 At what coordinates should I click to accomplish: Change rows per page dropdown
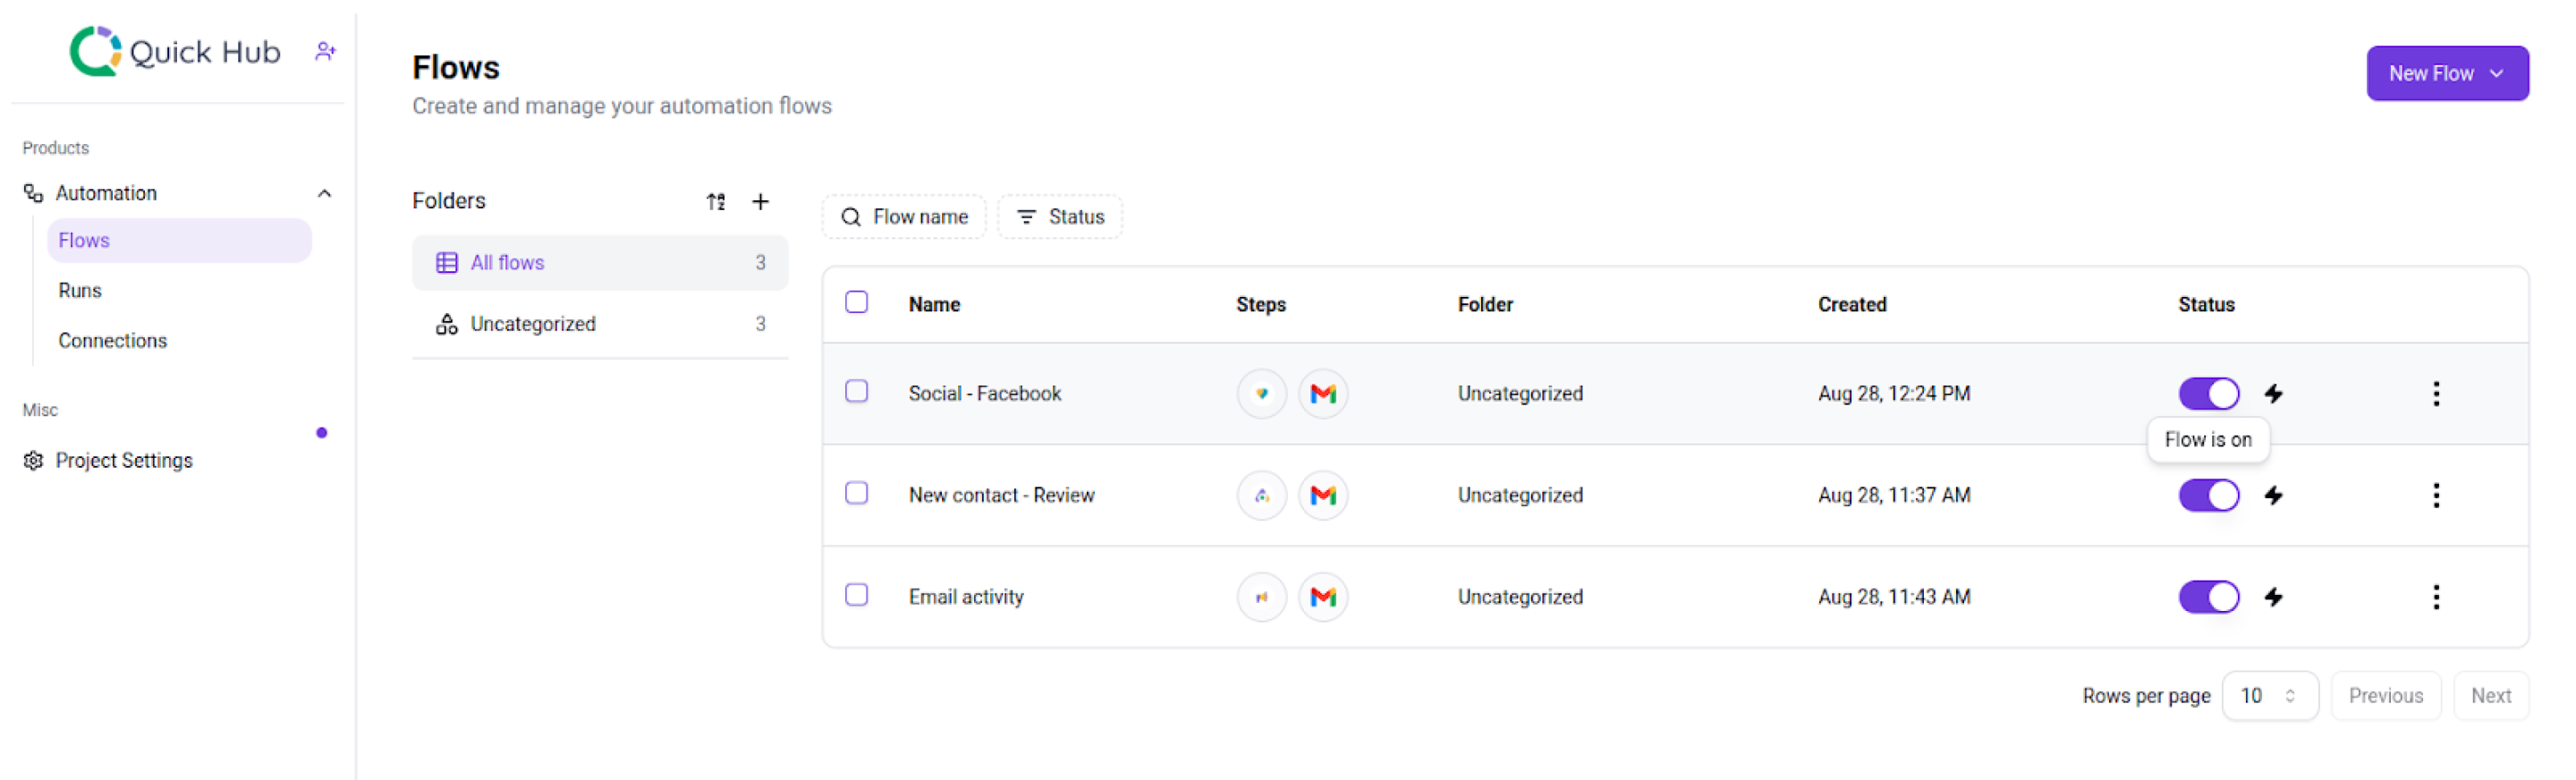[2268, 697]
